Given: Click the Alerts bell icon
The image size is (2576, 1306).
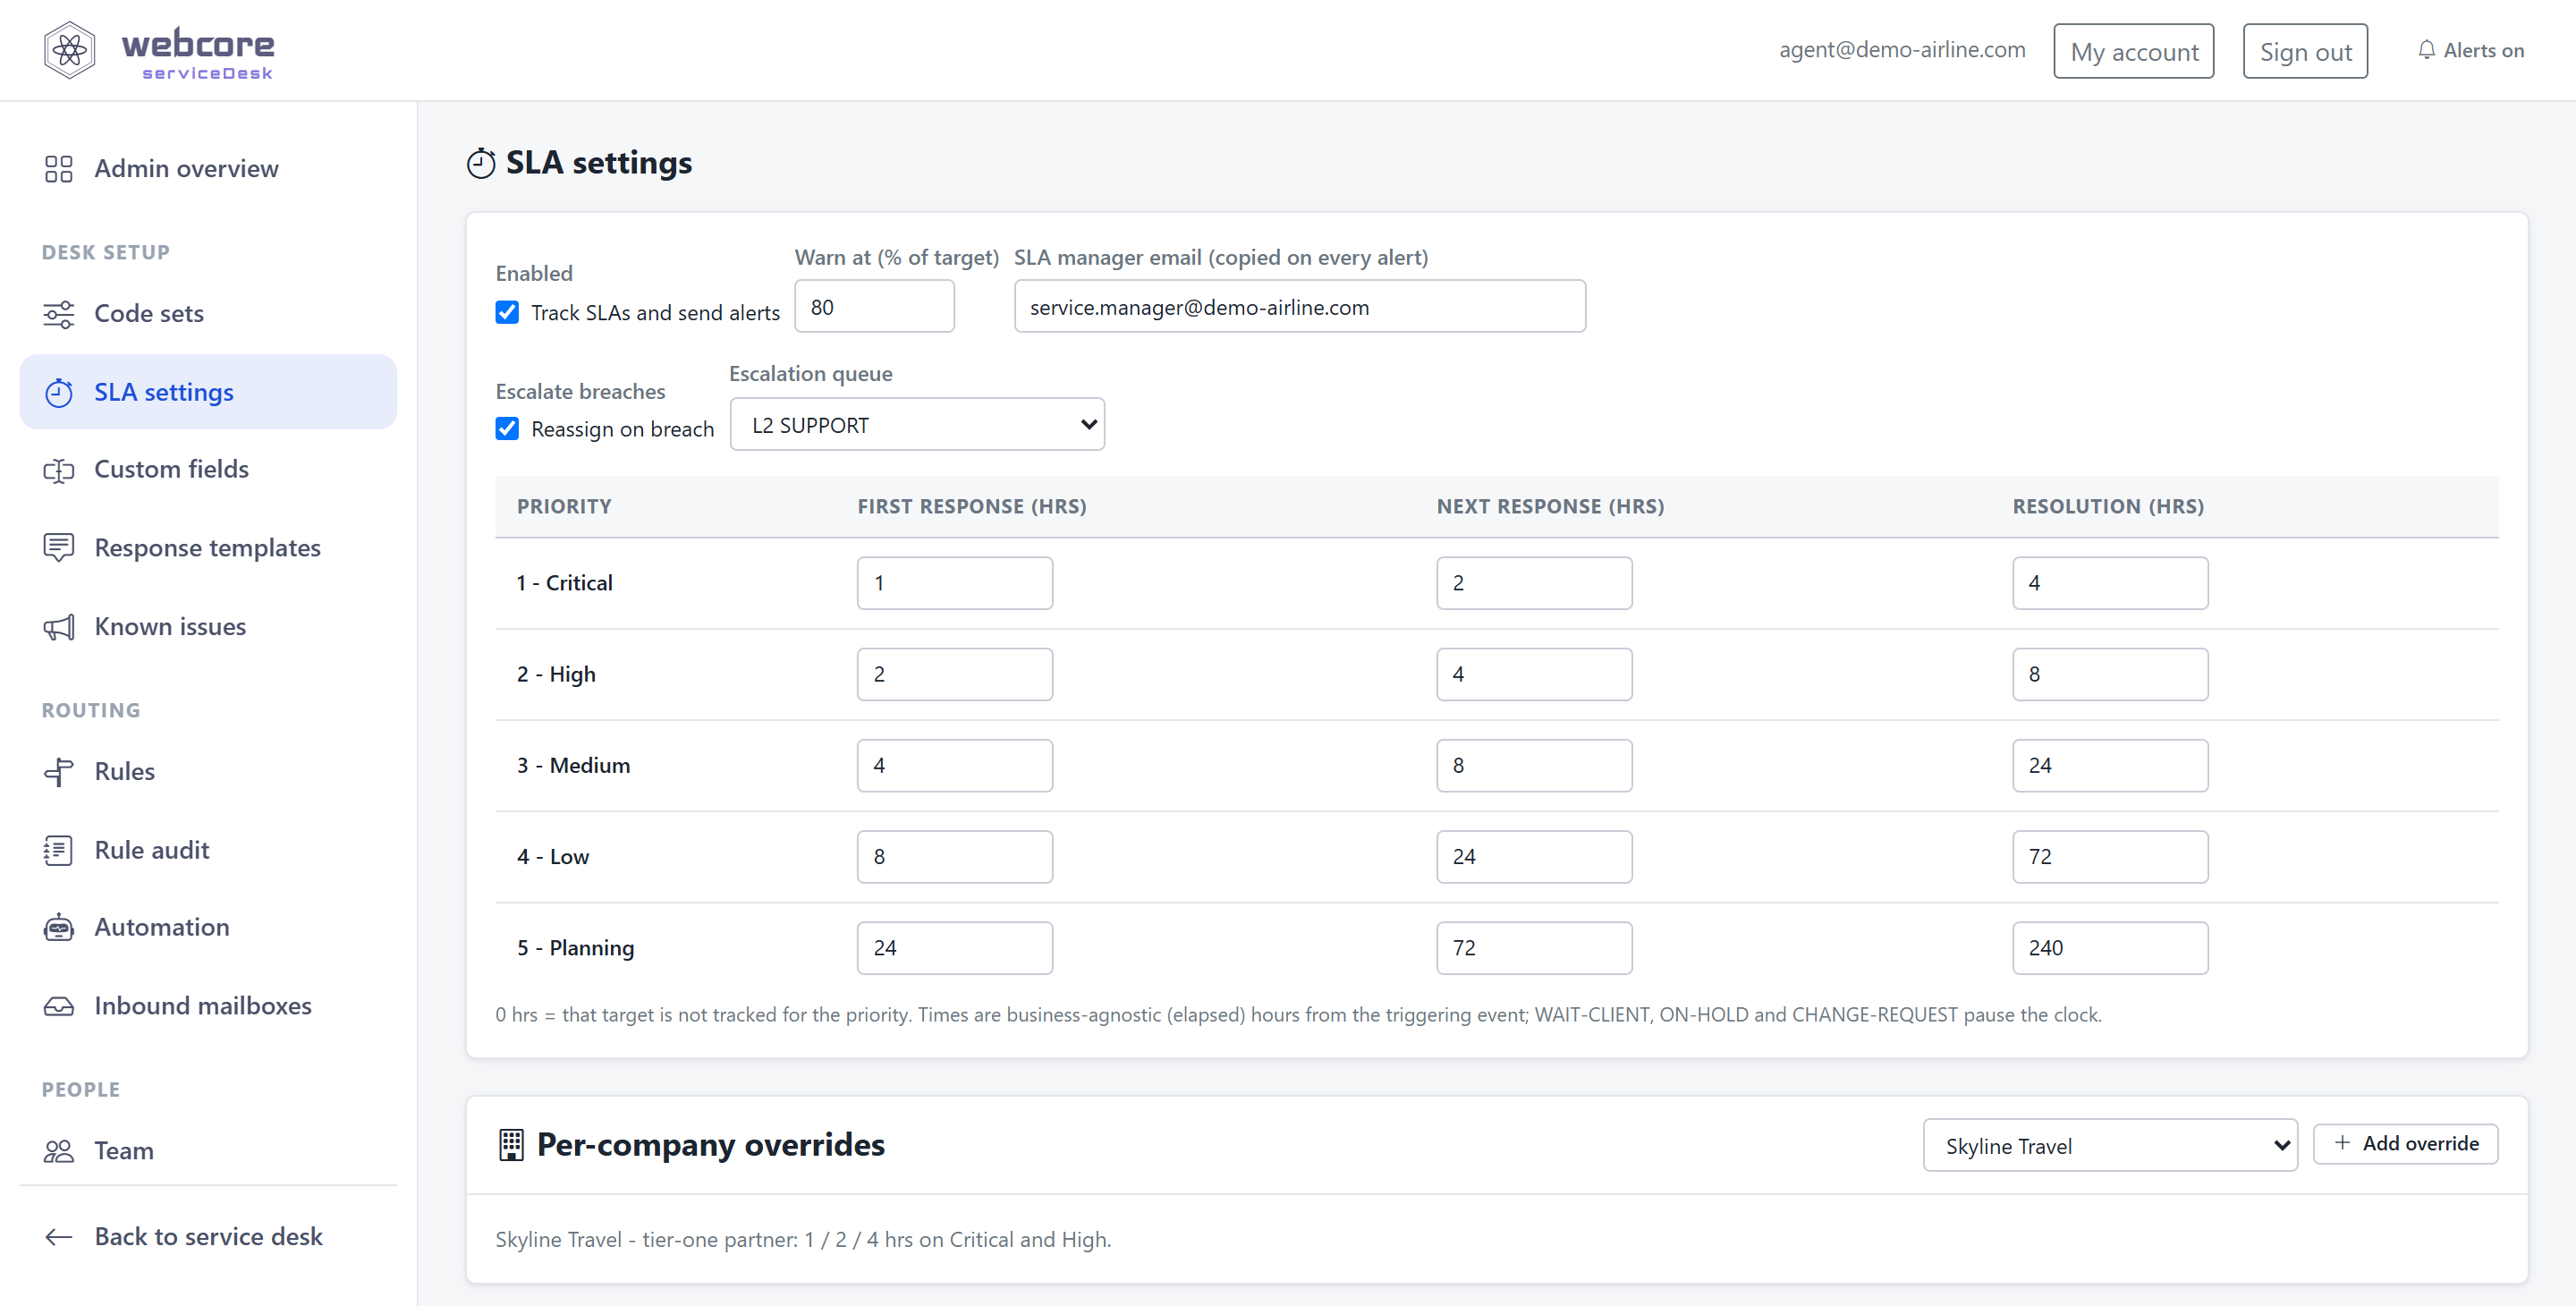Looking at the screenshot, I should pyautogui.click(x=2426, y=50).
